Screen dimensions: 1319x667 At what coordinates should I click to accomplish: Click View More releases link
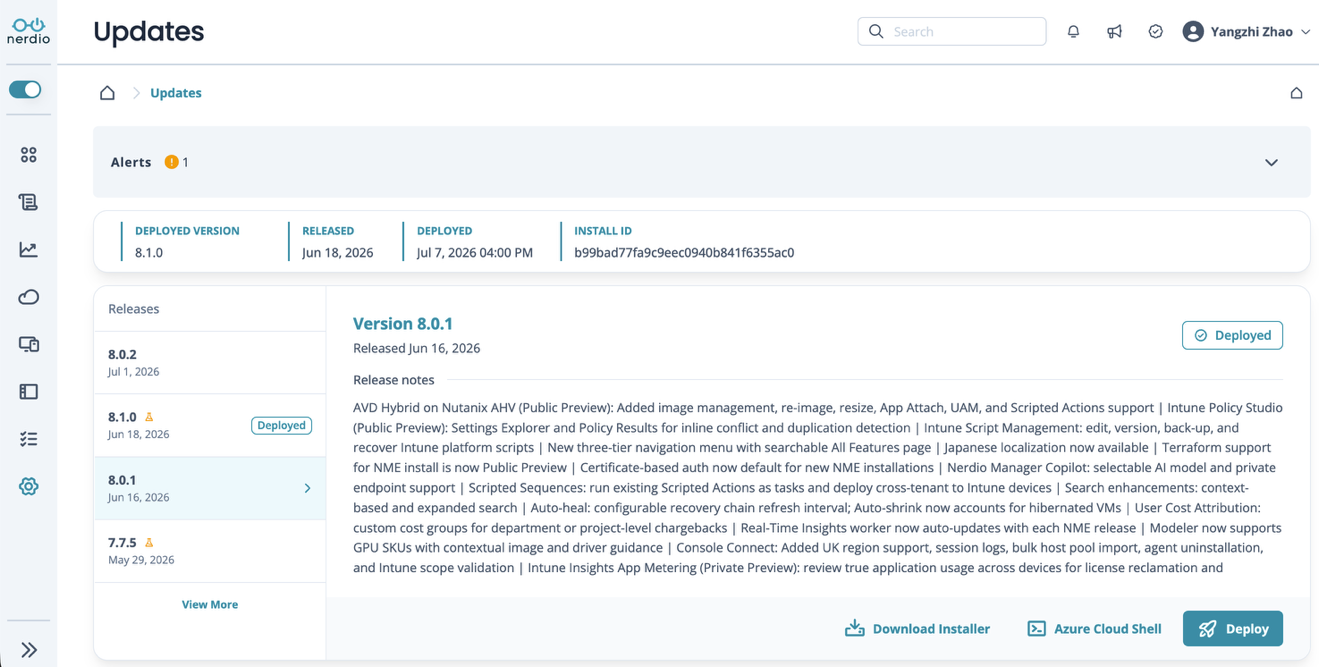(210, 605)
